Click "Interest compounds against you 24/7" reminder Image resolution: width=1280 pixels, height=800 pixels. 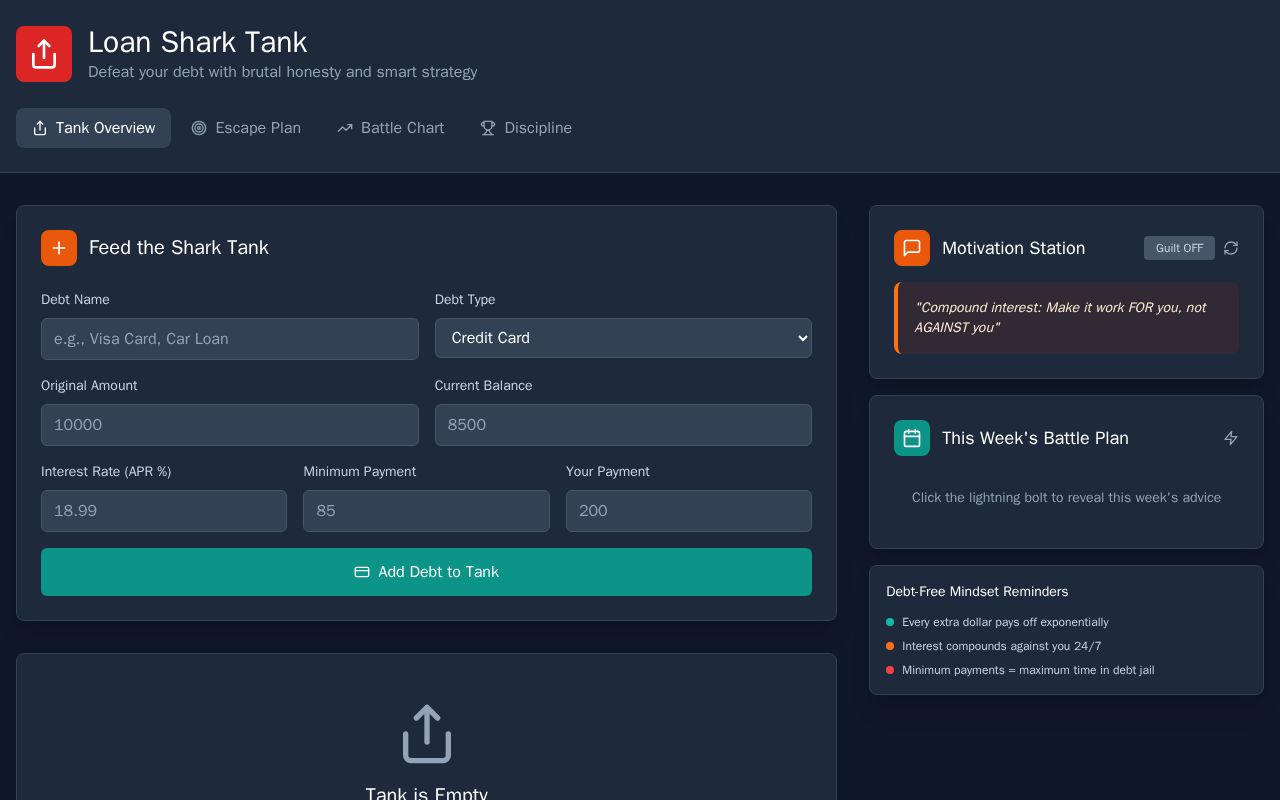(x=1001, y=646)
